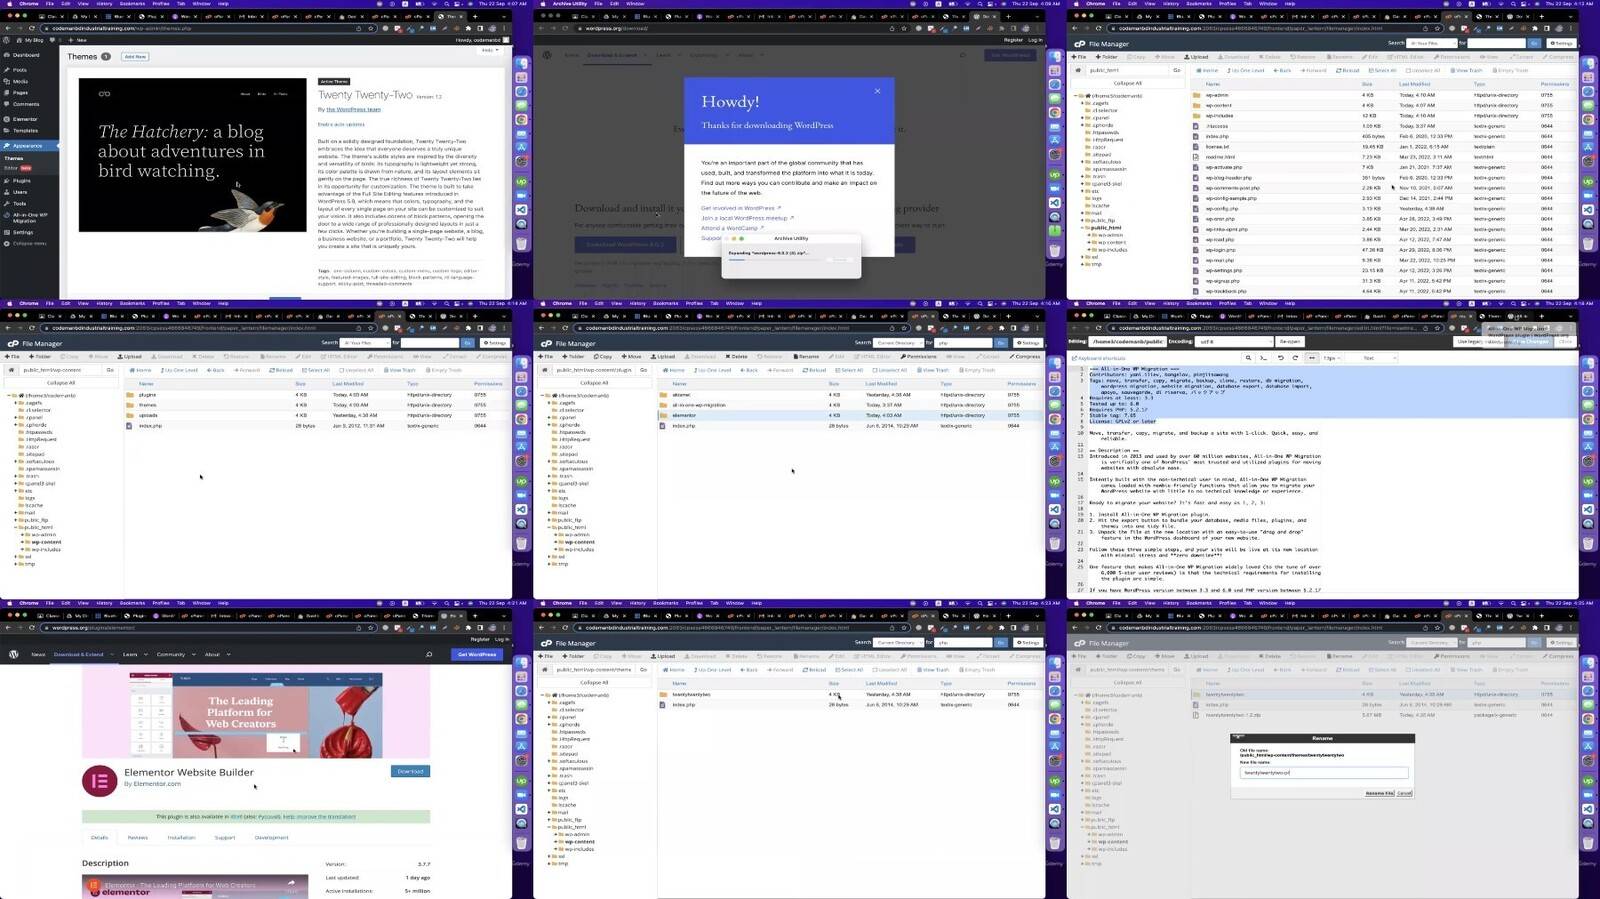Expand mail tree node beside akismet listing

coord(550,512)
